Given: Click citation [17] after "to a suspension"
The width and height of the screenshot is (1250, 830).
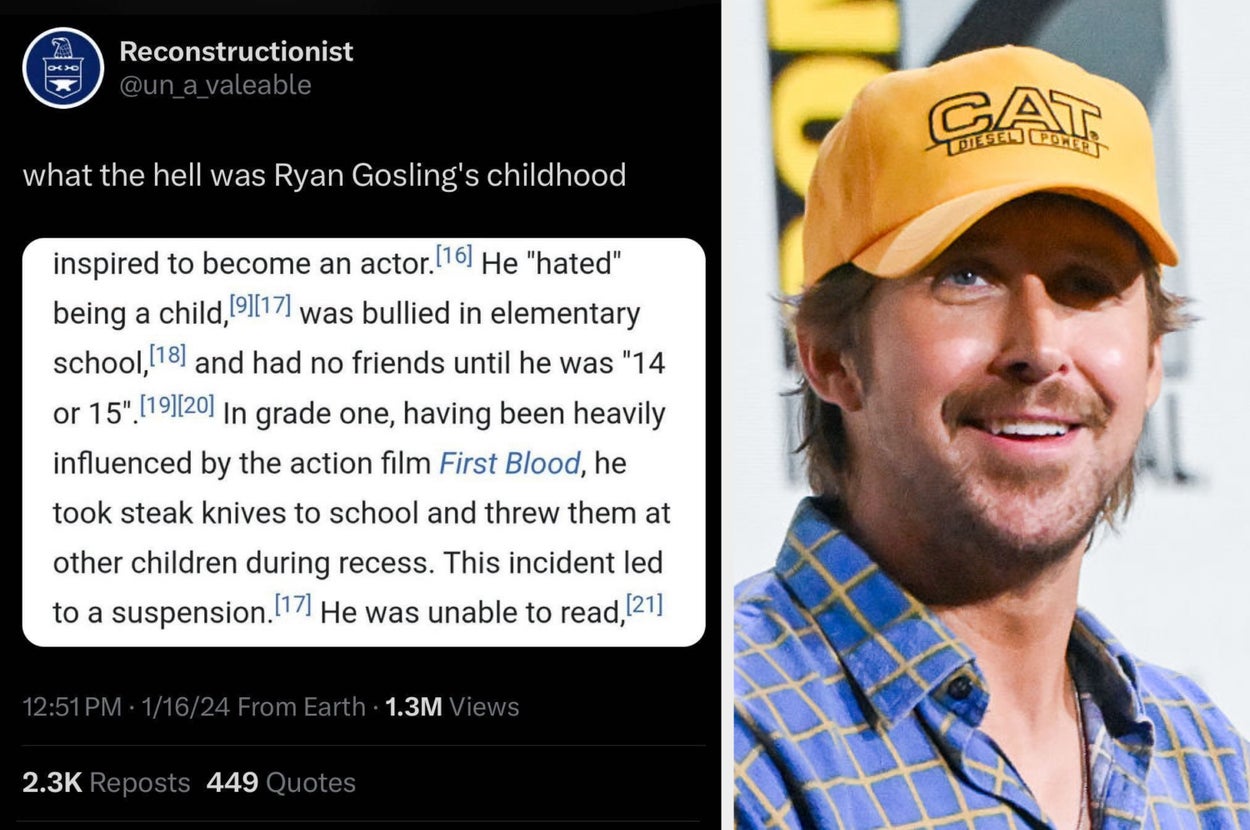Looking at the screenshot, I should (294, 605).
